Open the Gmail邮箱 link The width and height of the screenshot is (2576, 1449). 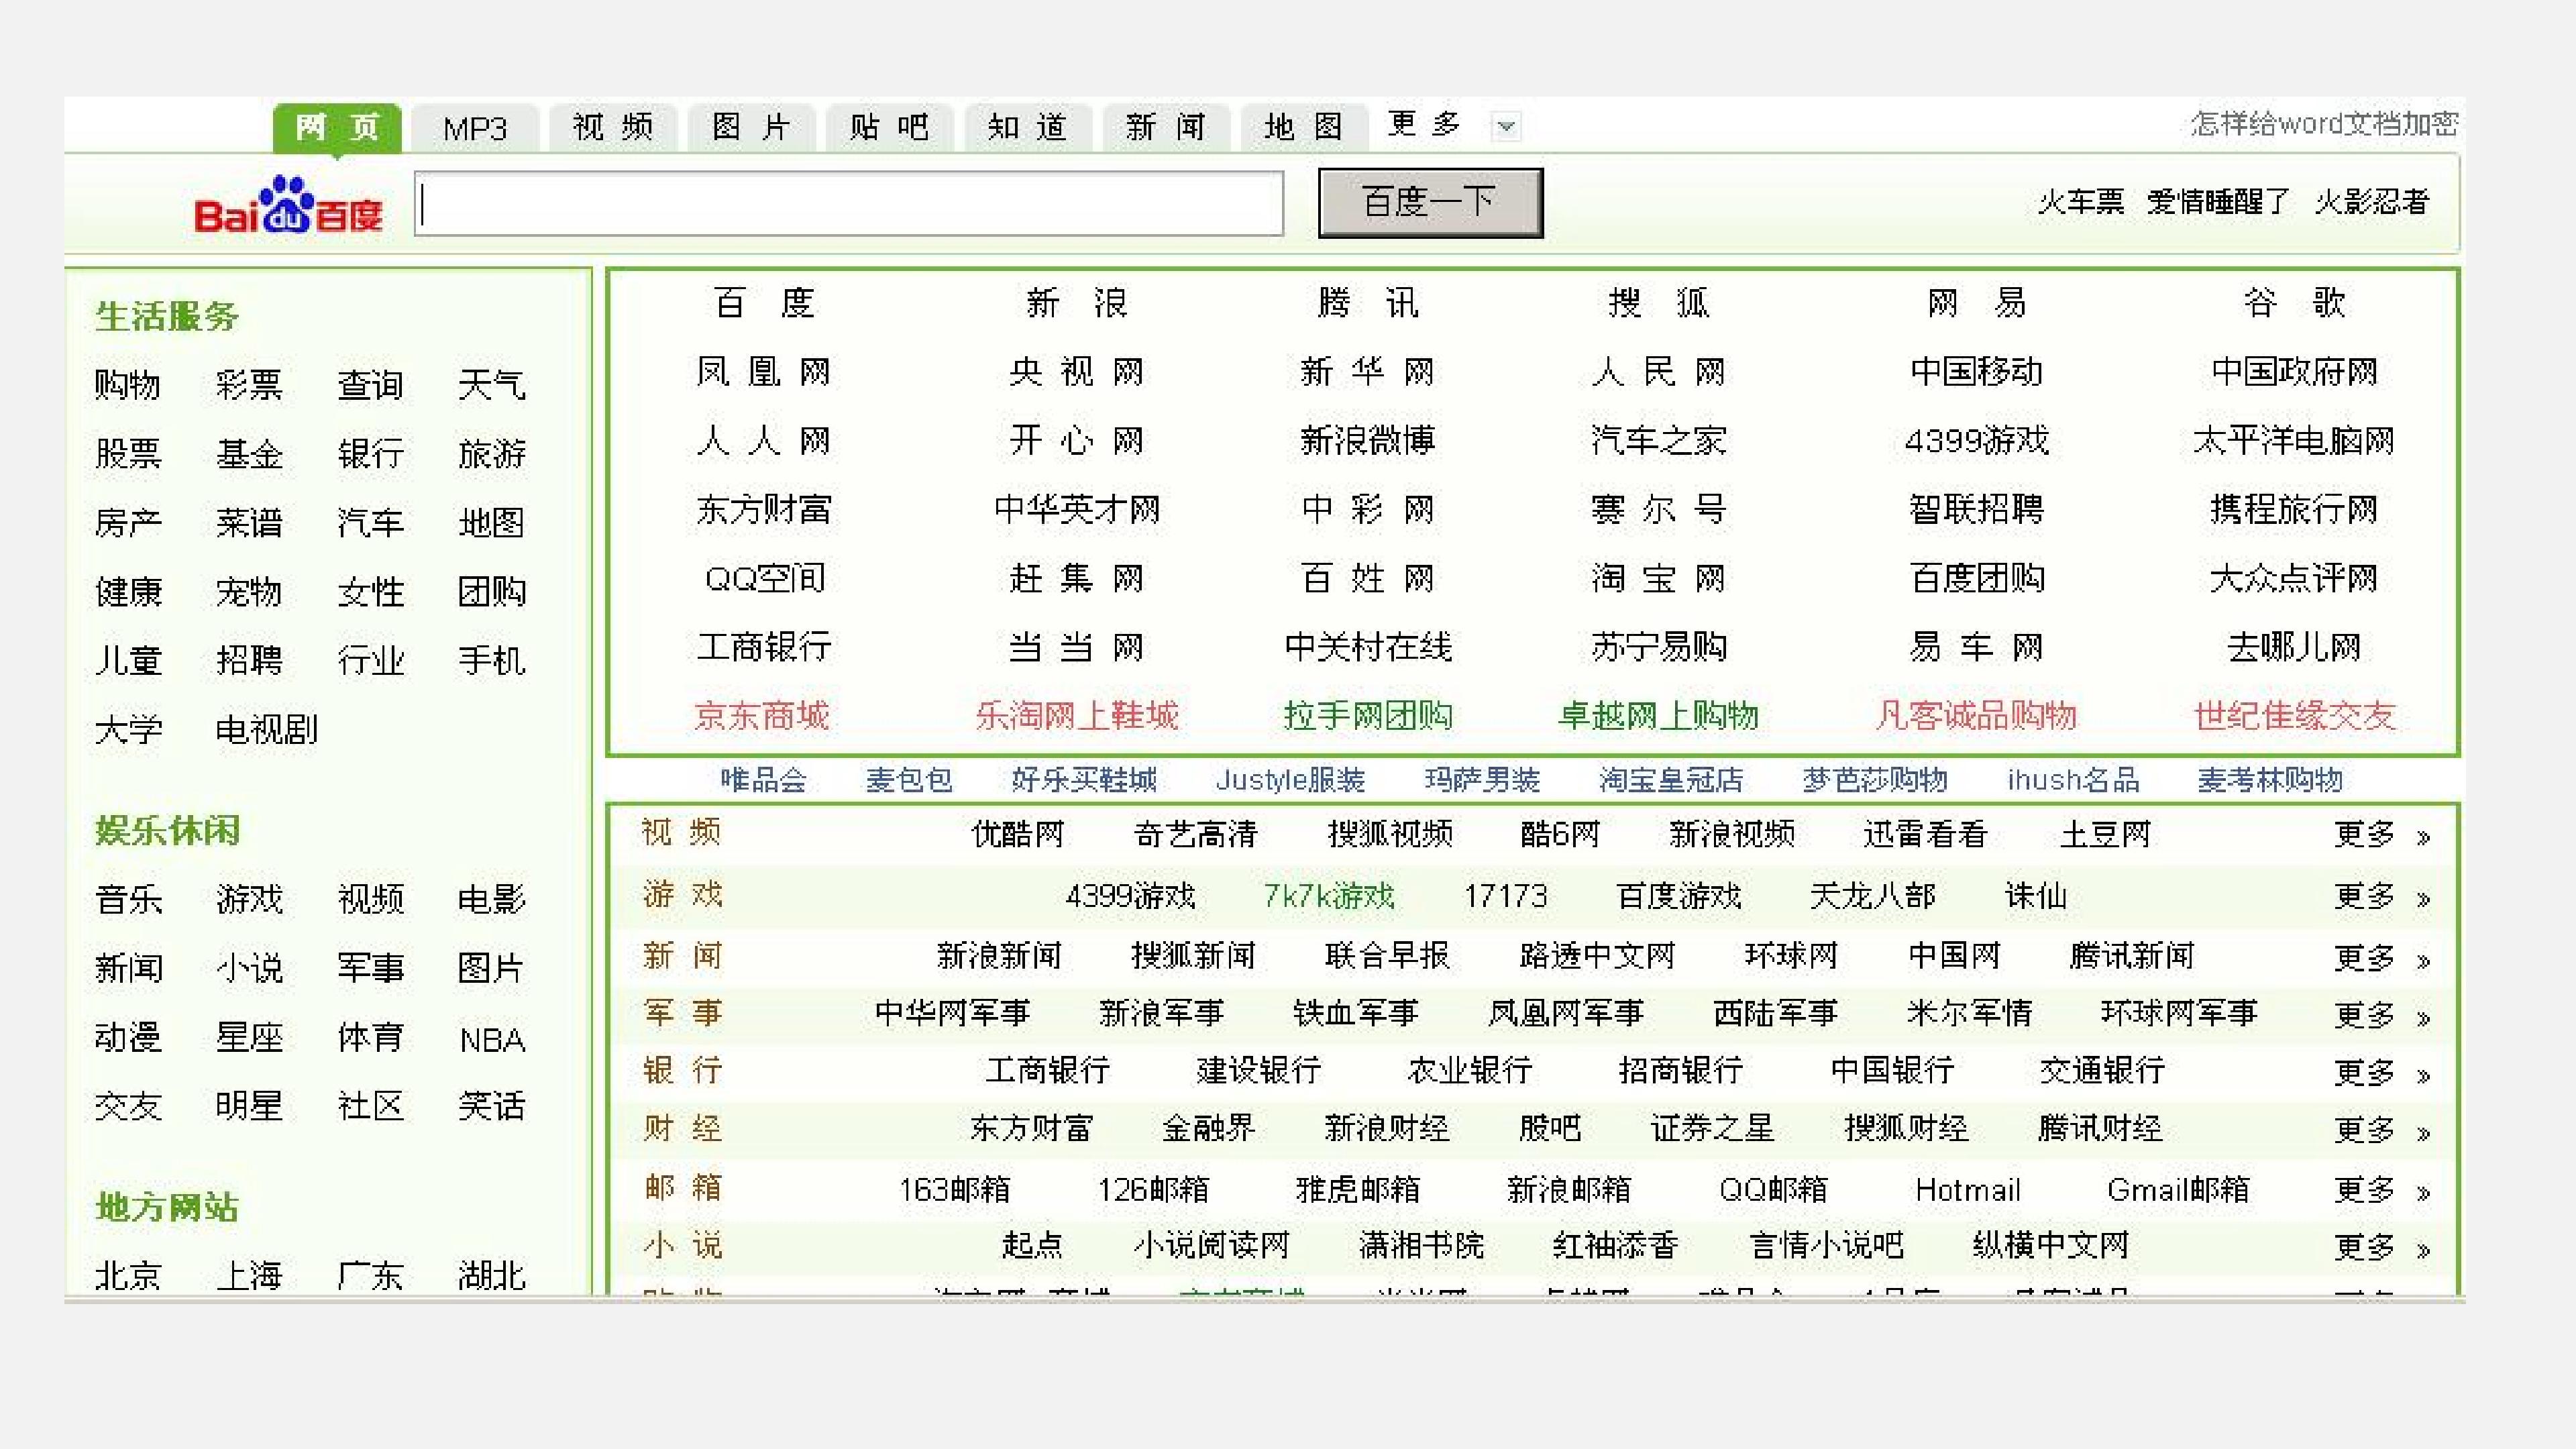[x=2178, y=1190]
